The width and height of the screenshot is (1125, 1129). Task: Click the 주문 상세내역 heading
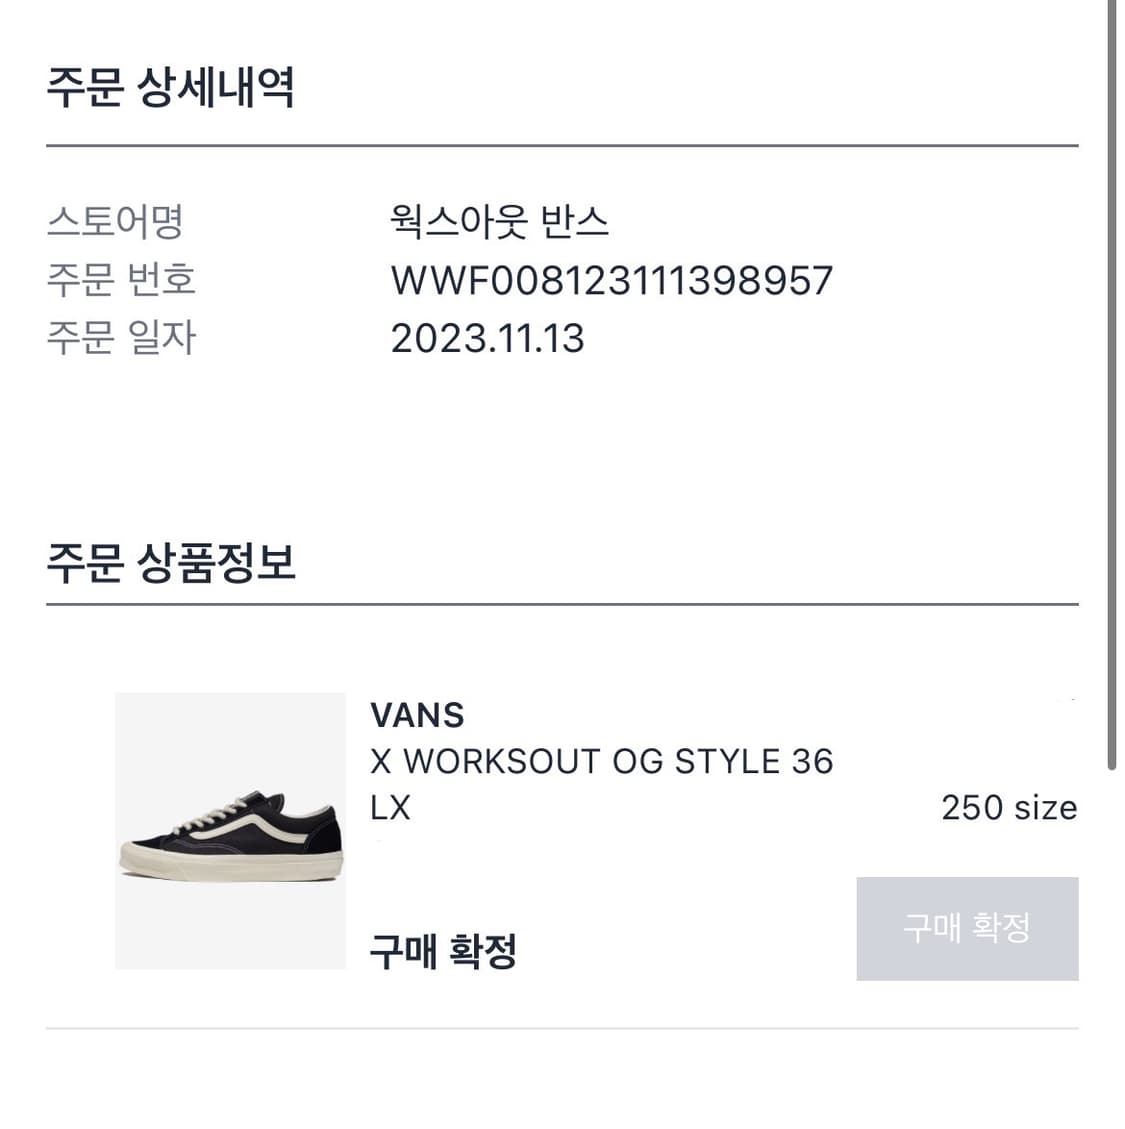pos(170,87)
